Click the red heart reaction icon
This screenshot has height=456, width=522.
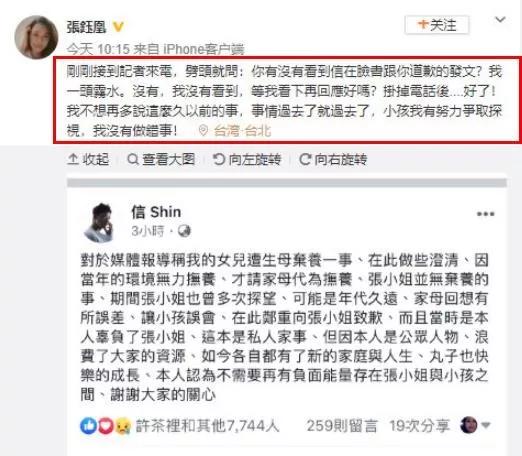[105, 426]
